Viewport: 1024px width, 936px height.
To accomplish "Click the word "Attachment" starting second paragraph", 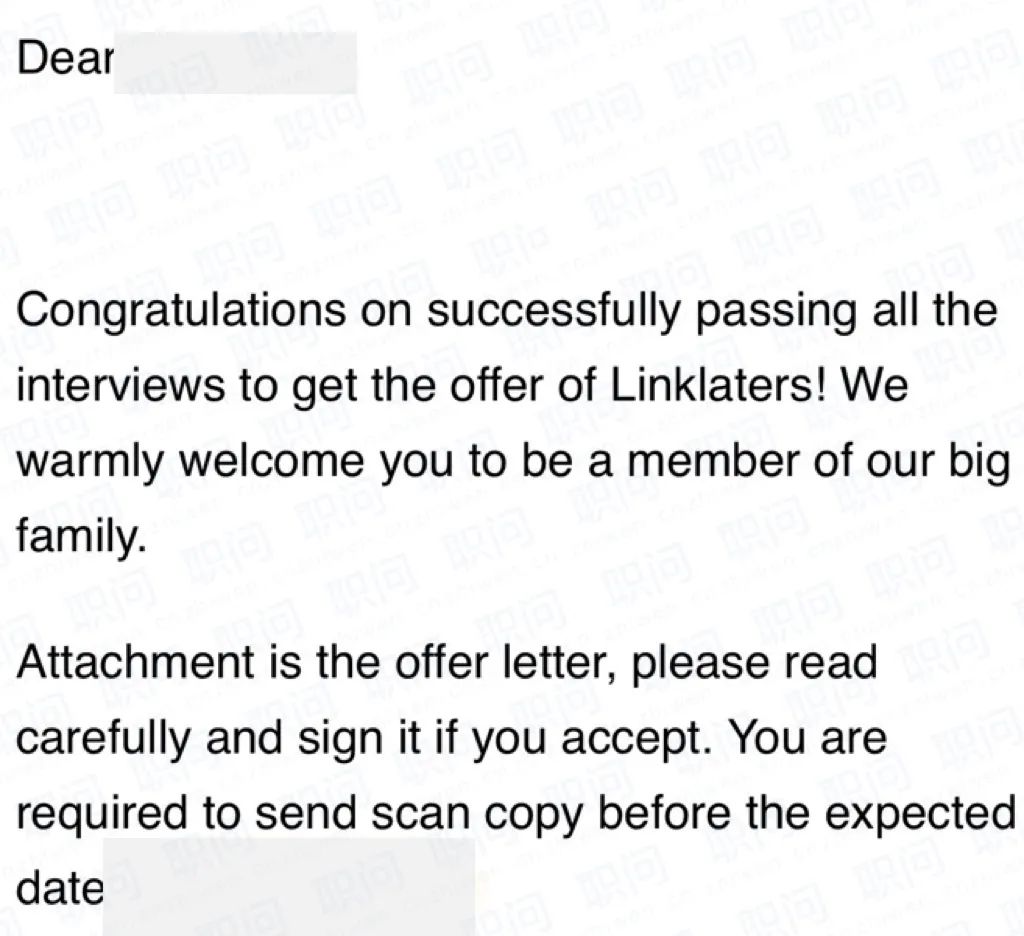I will [135, 661].
